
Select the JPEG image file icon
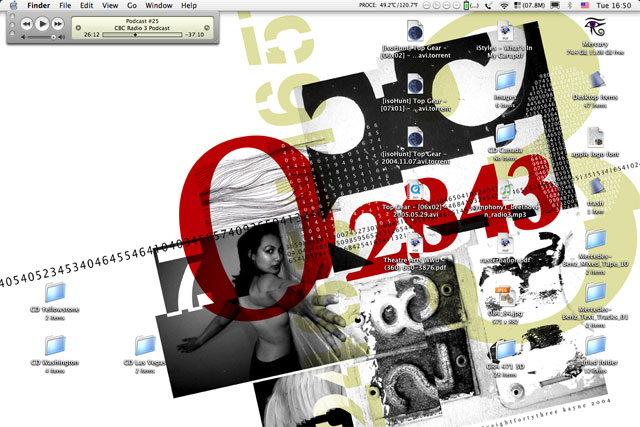pyautogui.click(x=505, y=297)
